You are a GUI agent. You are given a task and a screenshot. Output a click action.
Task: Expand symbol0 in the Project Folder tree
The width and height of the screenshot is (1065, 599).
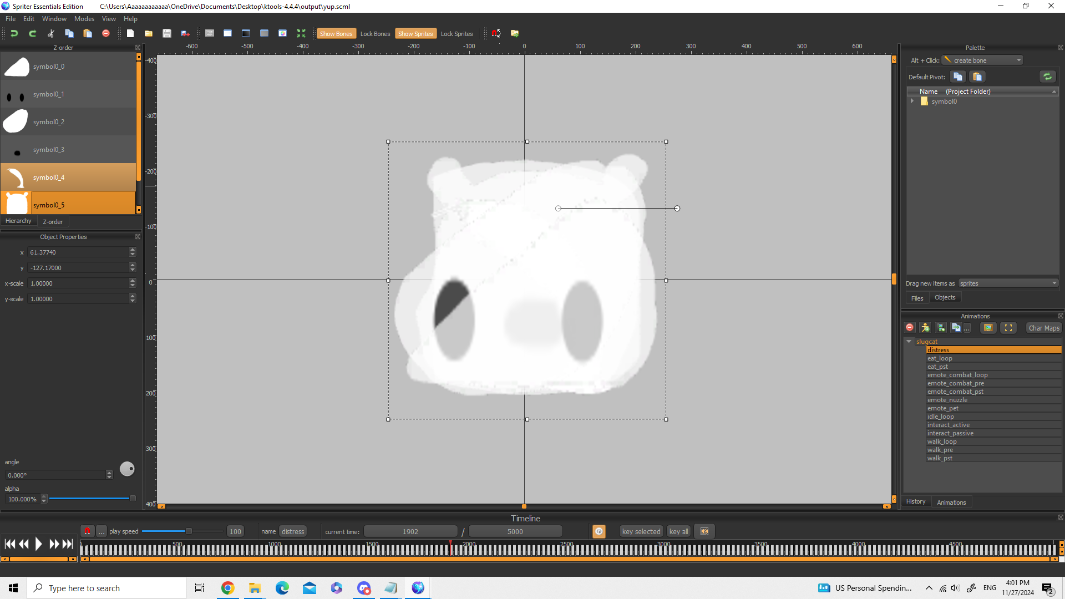pos(913,101)
